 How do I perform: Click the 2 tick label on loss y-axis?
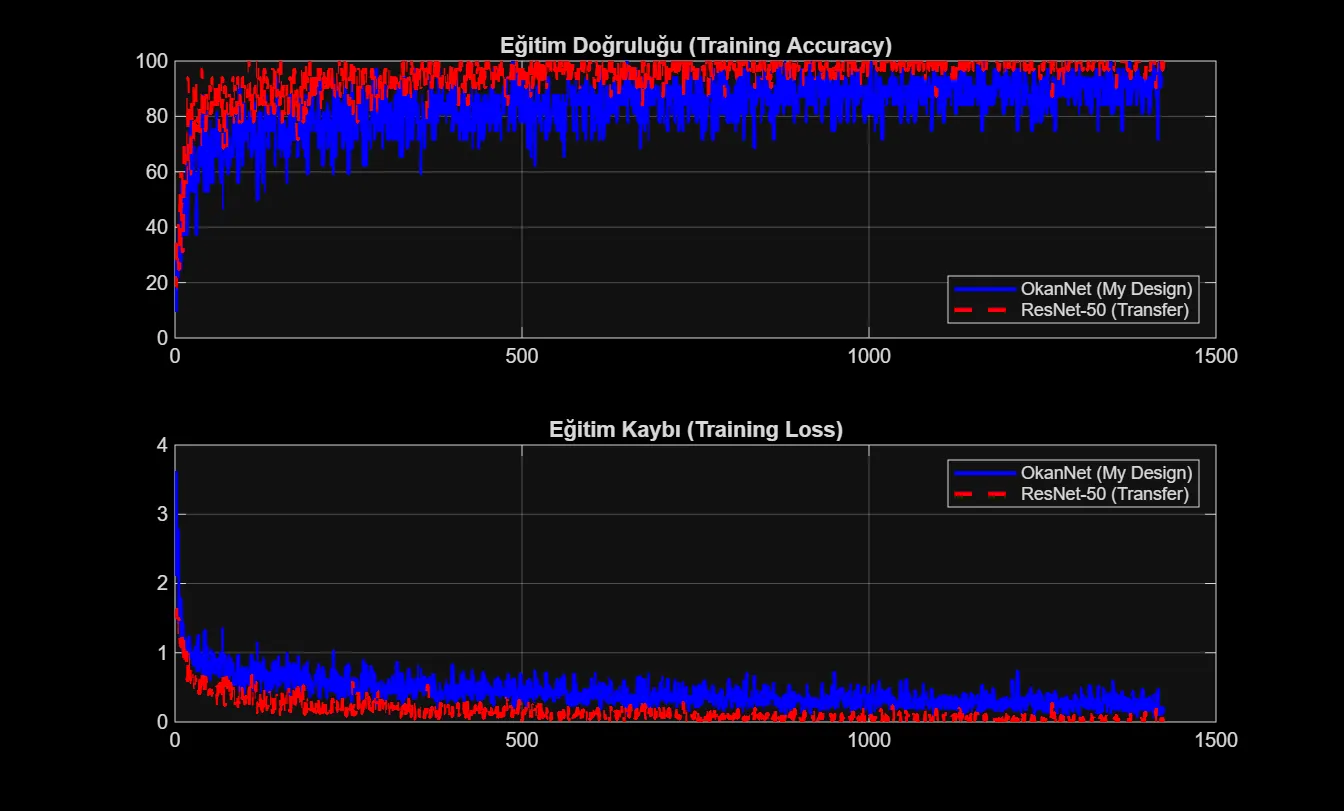[161, 584]
